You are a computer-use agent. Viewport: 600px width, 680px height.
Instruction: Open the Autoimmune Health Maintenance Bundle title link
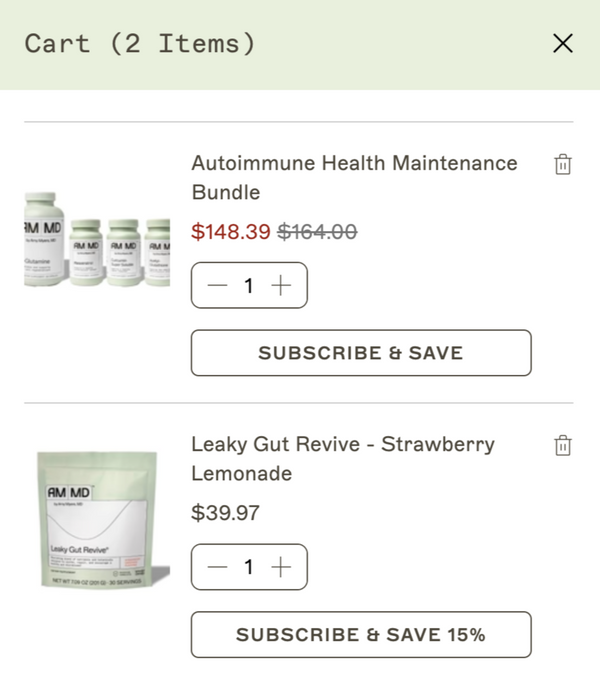point(354,177)
